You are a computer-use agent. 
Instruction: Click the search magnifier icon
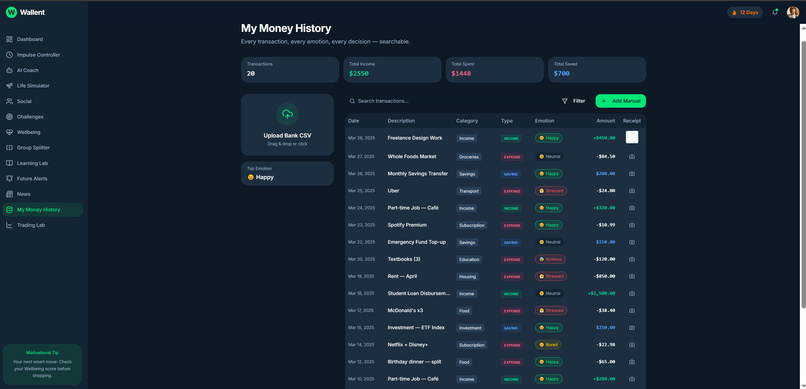(352, 101)
